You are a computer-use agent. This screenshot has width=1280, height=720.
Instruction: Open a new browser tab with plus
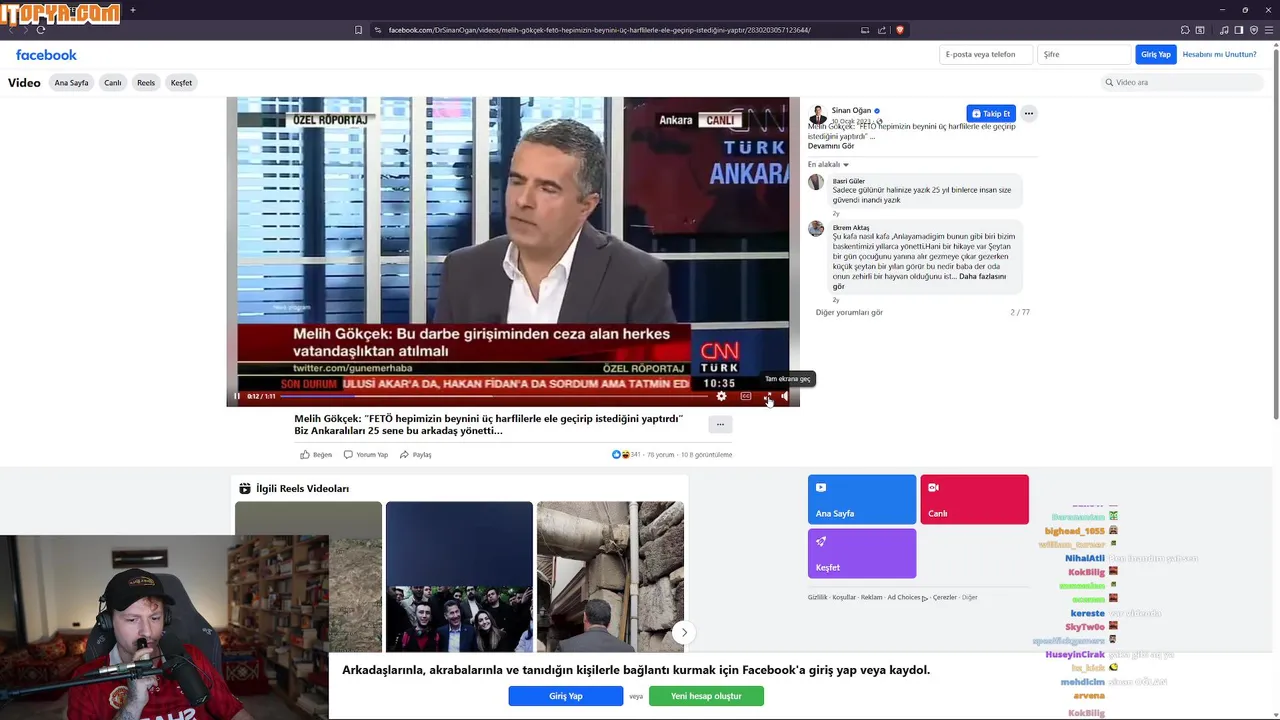[x=133, y=10]
